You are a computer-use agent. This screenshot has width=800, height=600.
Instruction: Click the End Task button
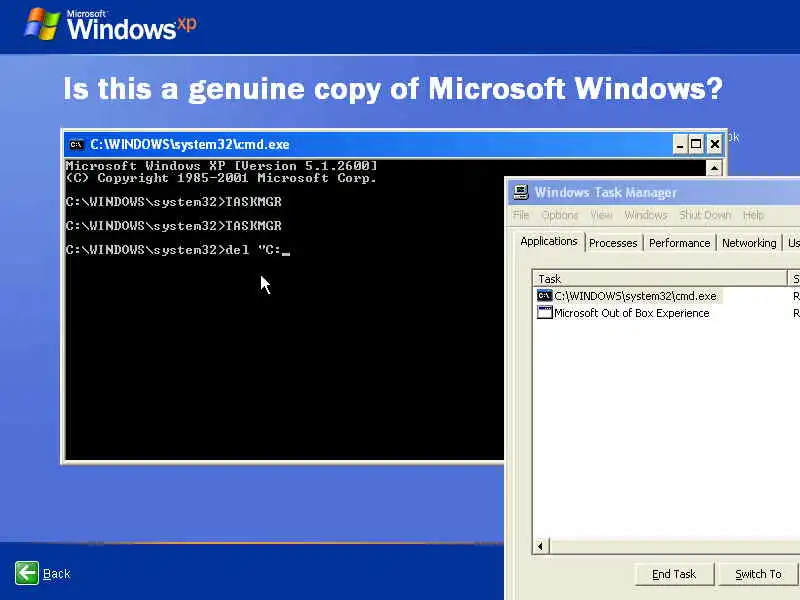click(x=673, y=574)
